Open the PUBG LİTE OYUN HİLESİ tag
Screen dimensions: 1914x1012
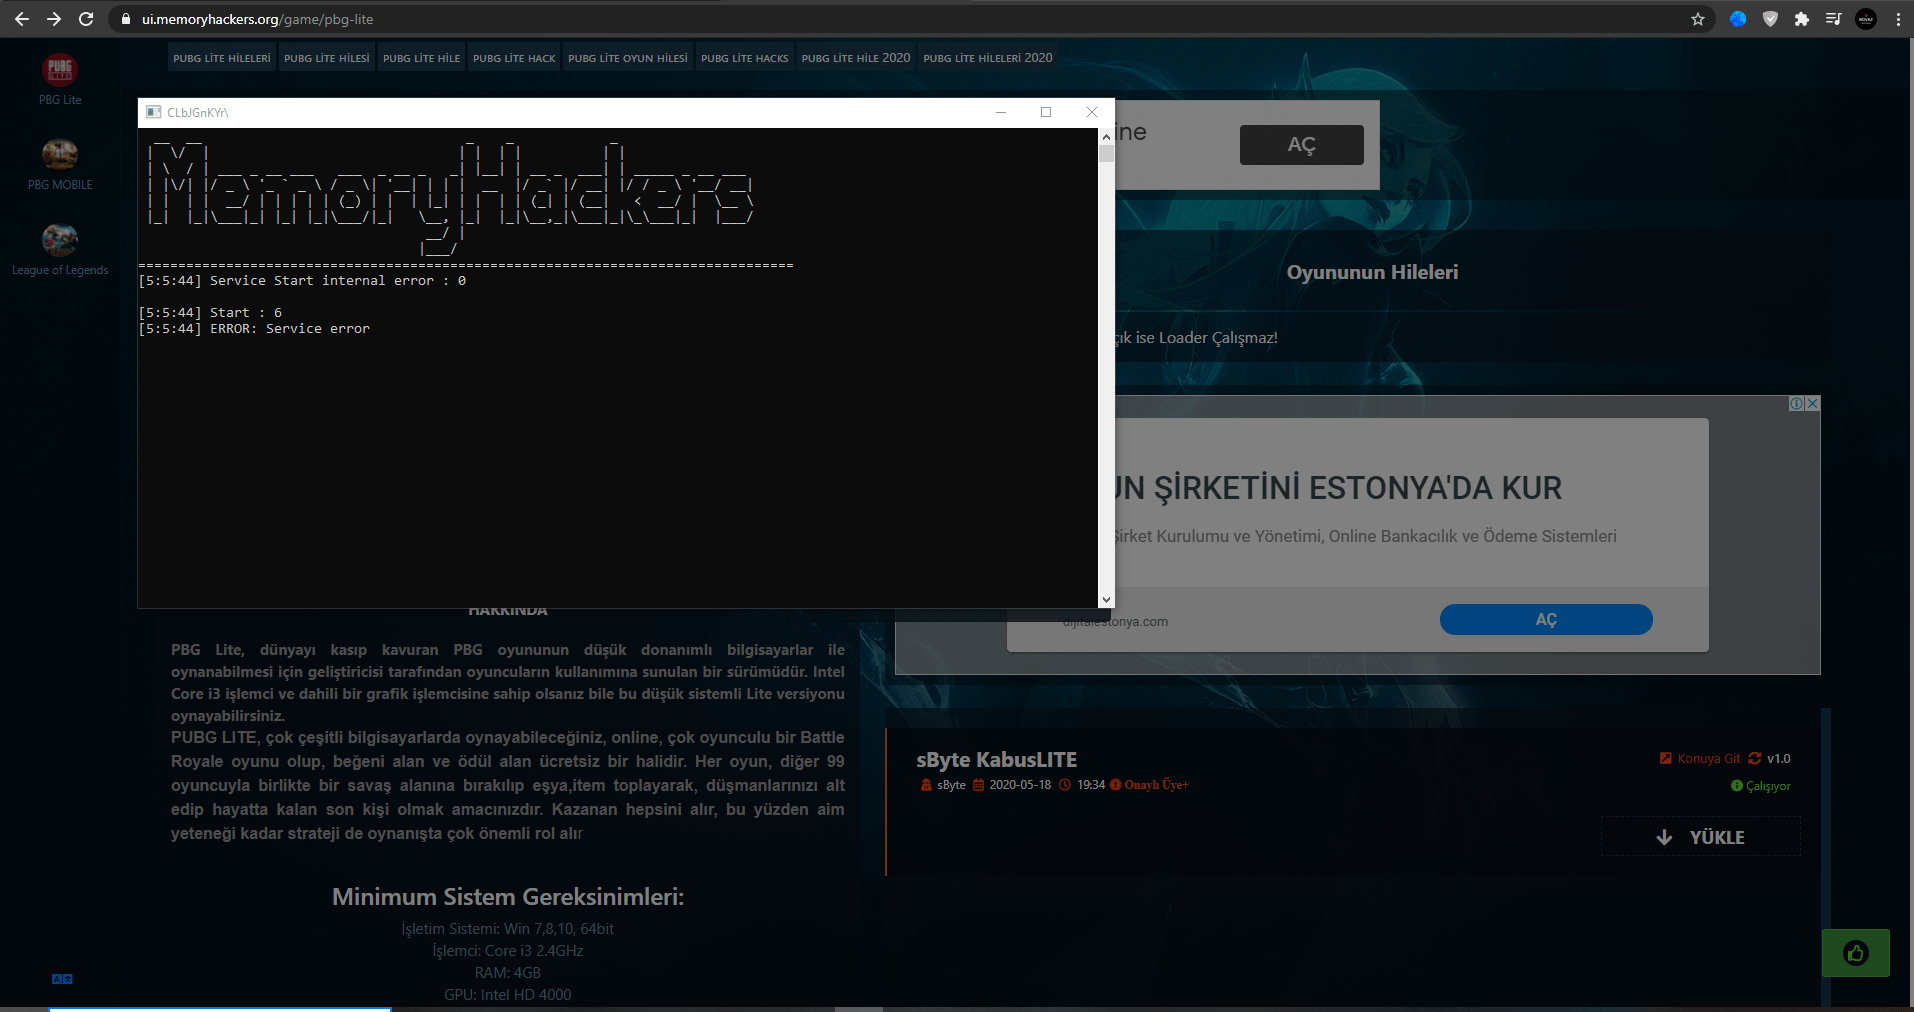tap(628, 58)
